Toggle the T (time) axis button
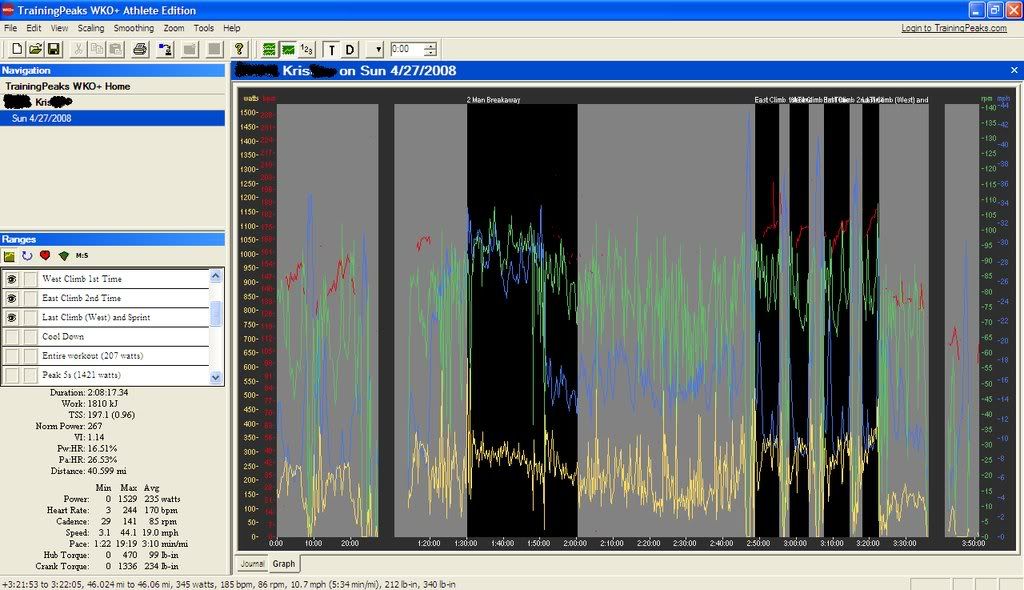 (331, 50)
